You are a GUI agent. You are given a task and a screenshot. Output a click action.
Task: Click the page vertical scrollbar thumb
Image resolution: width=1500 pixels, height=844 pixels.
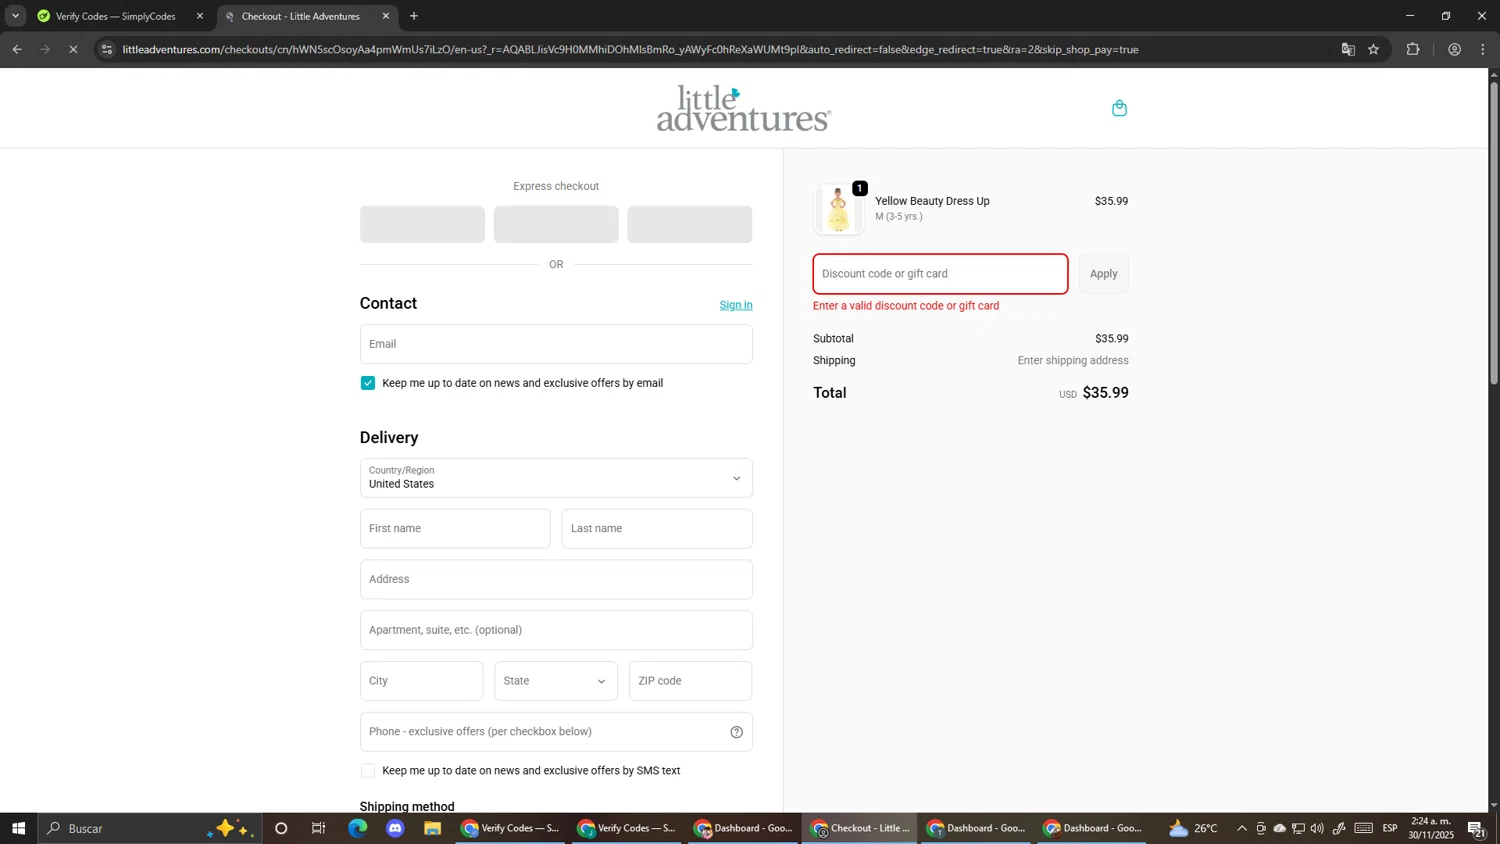pos(1494,232)
